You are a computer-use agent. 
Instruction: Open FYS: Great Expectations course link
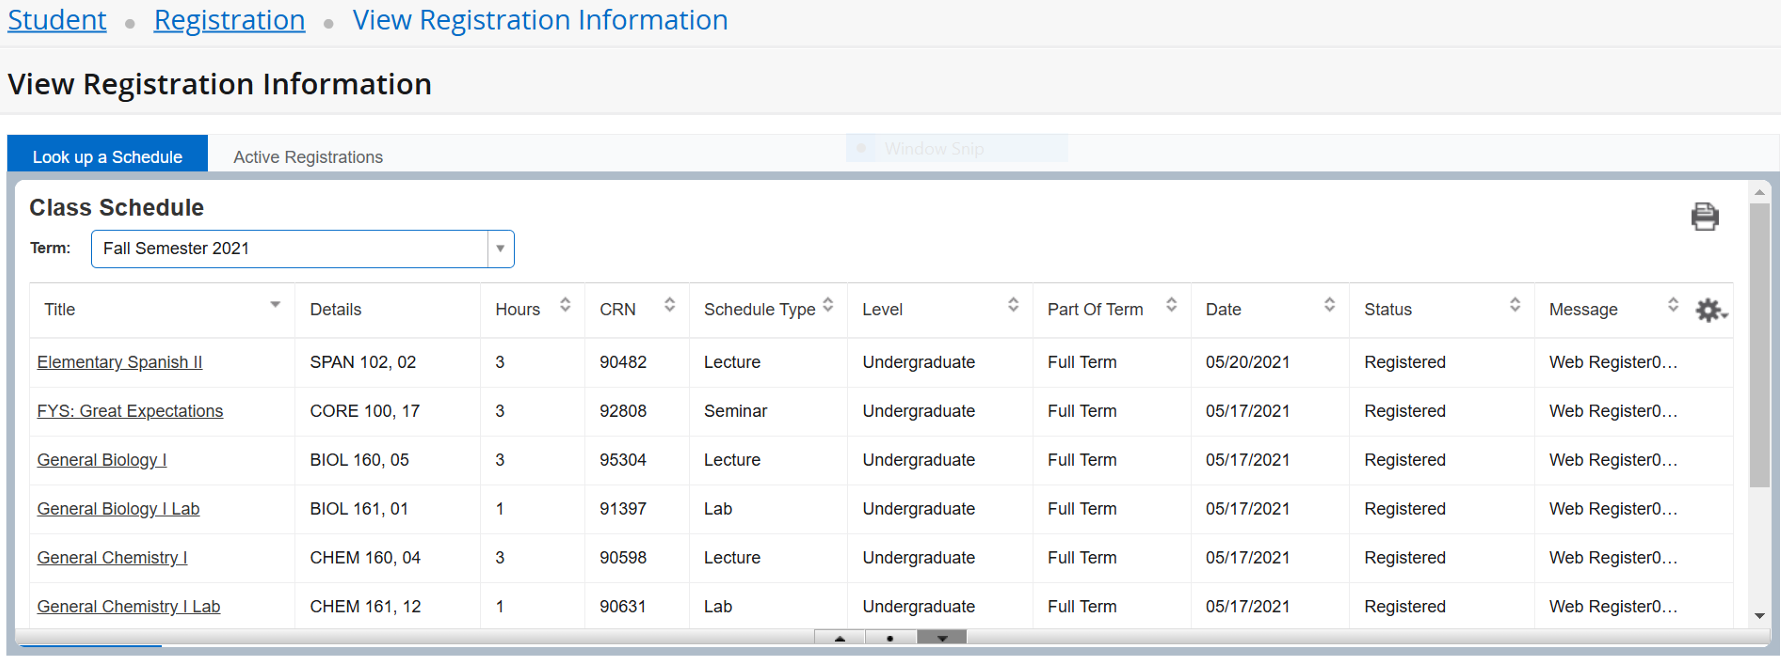click(x=130, y=411)
